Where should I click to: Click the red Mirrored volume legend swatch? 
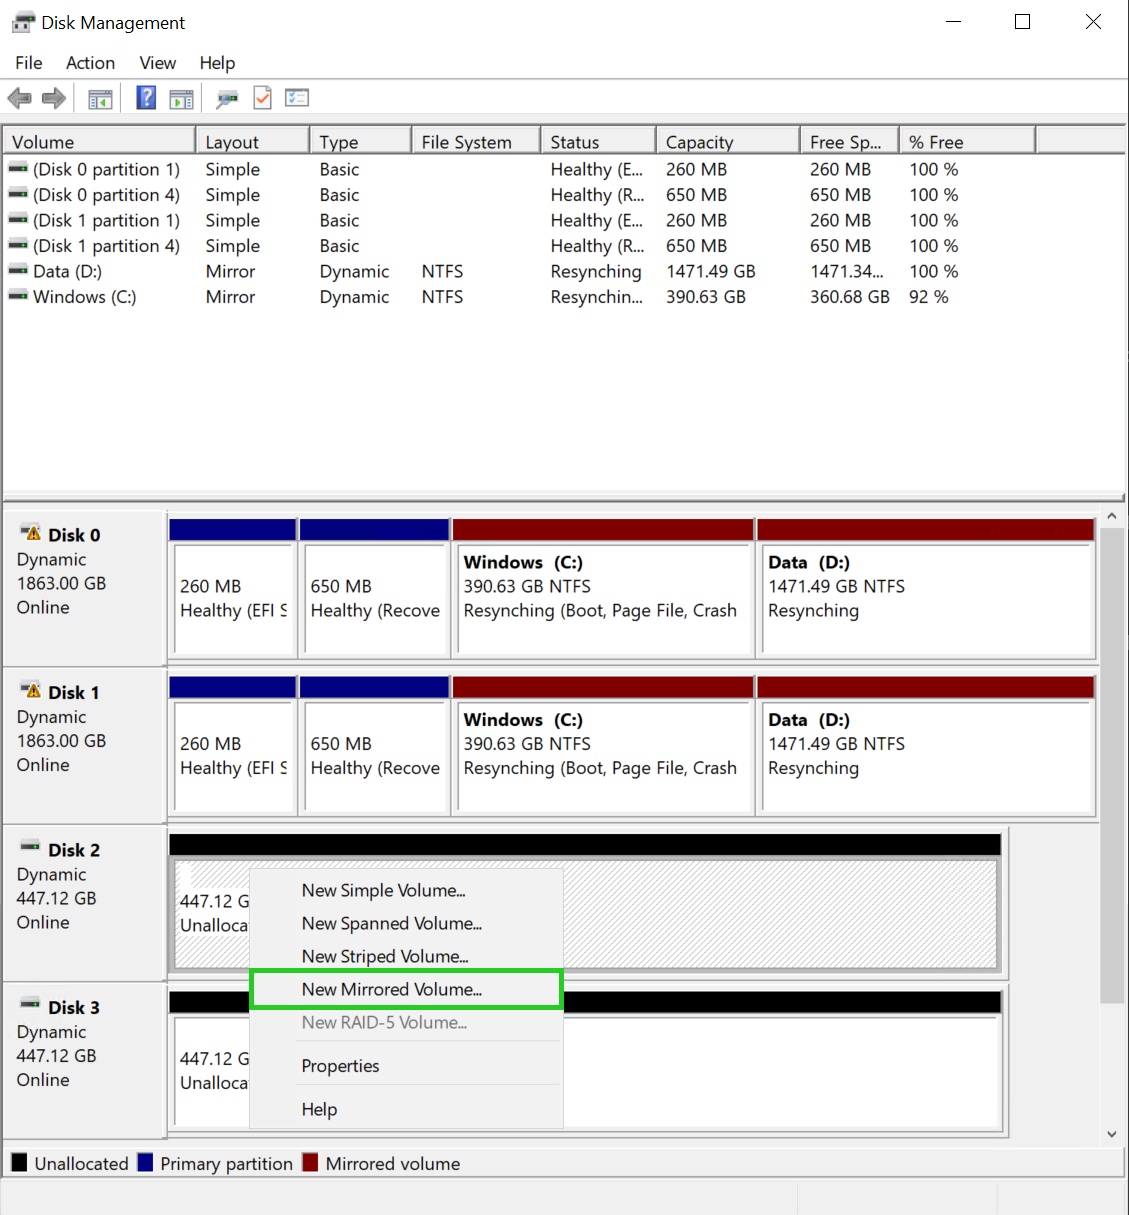(310, 1163)
